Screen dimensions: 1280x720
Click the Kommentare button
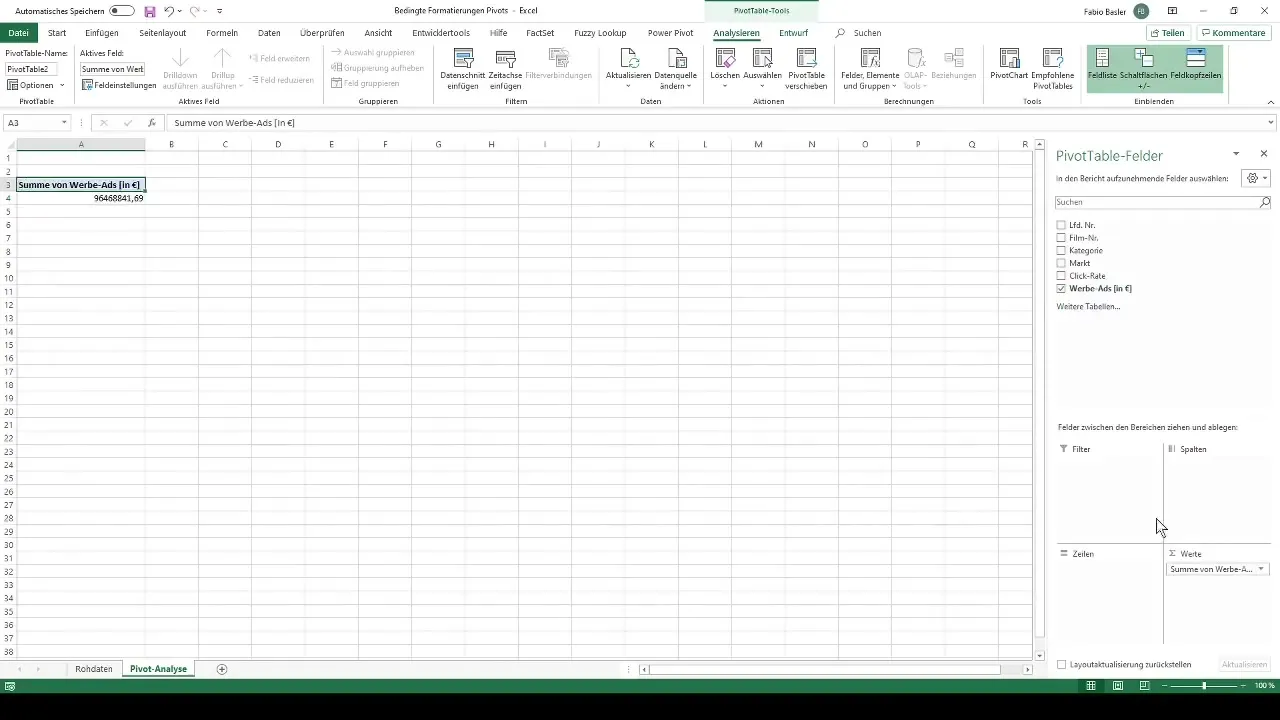click(x=1233, y=33)
